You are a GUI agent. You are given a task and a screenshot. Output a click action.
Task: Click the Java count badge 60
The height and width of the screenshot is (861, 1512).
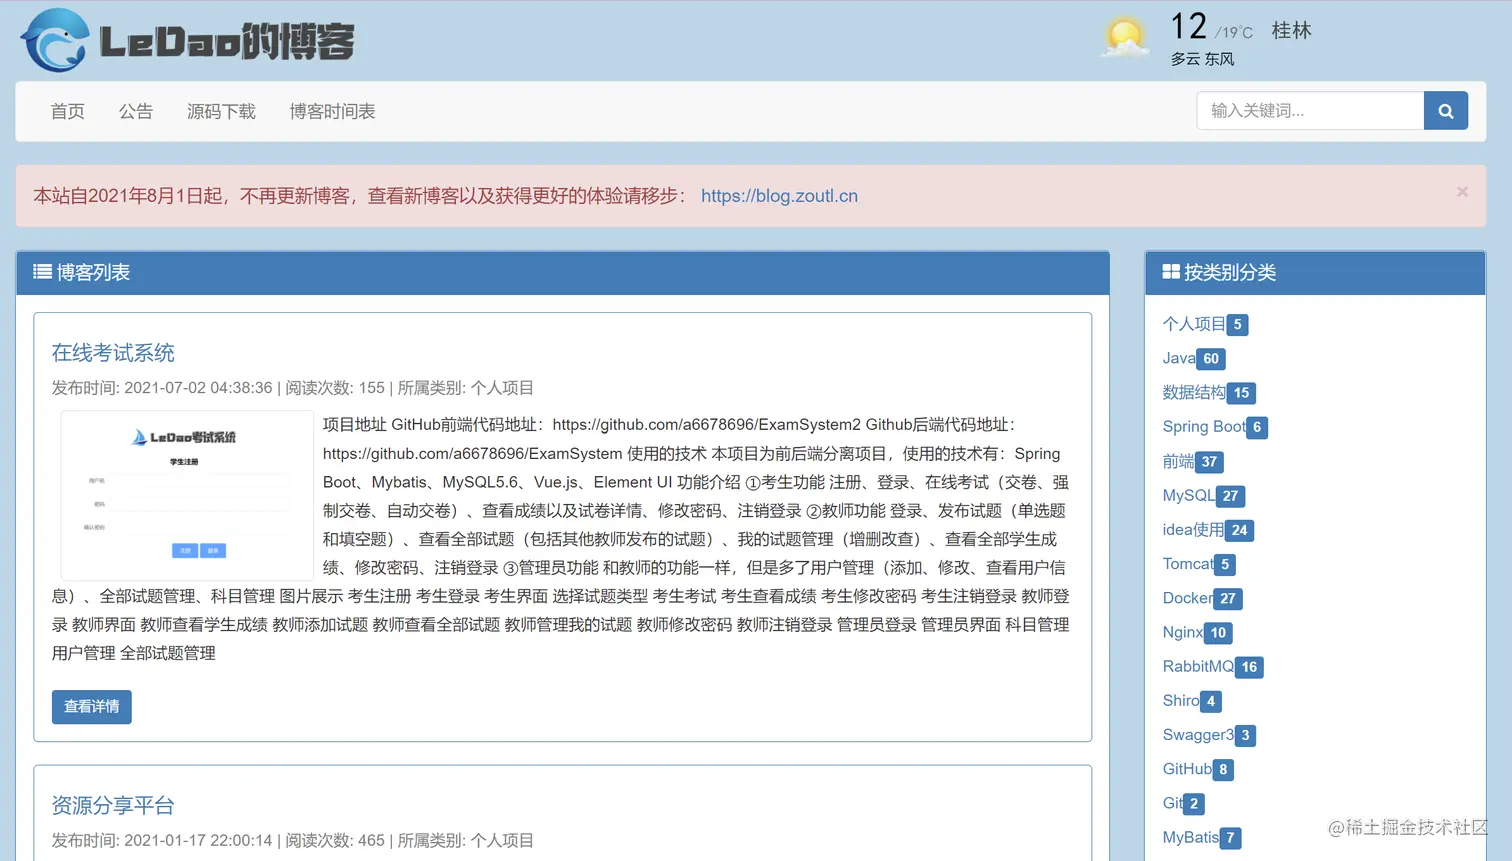pos(1211,359)
